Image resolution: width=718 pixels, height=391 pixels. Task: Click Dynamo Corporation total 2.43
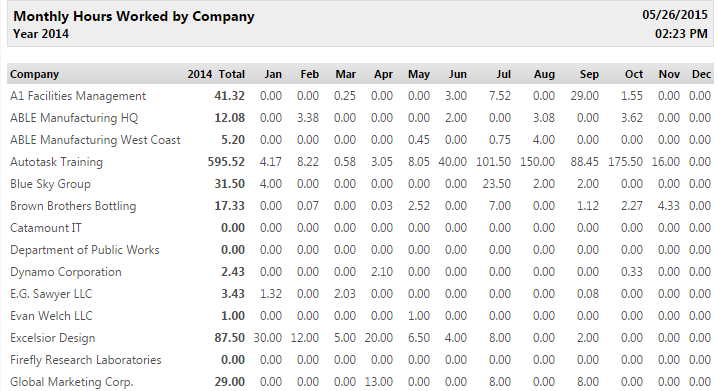[233, 272]
